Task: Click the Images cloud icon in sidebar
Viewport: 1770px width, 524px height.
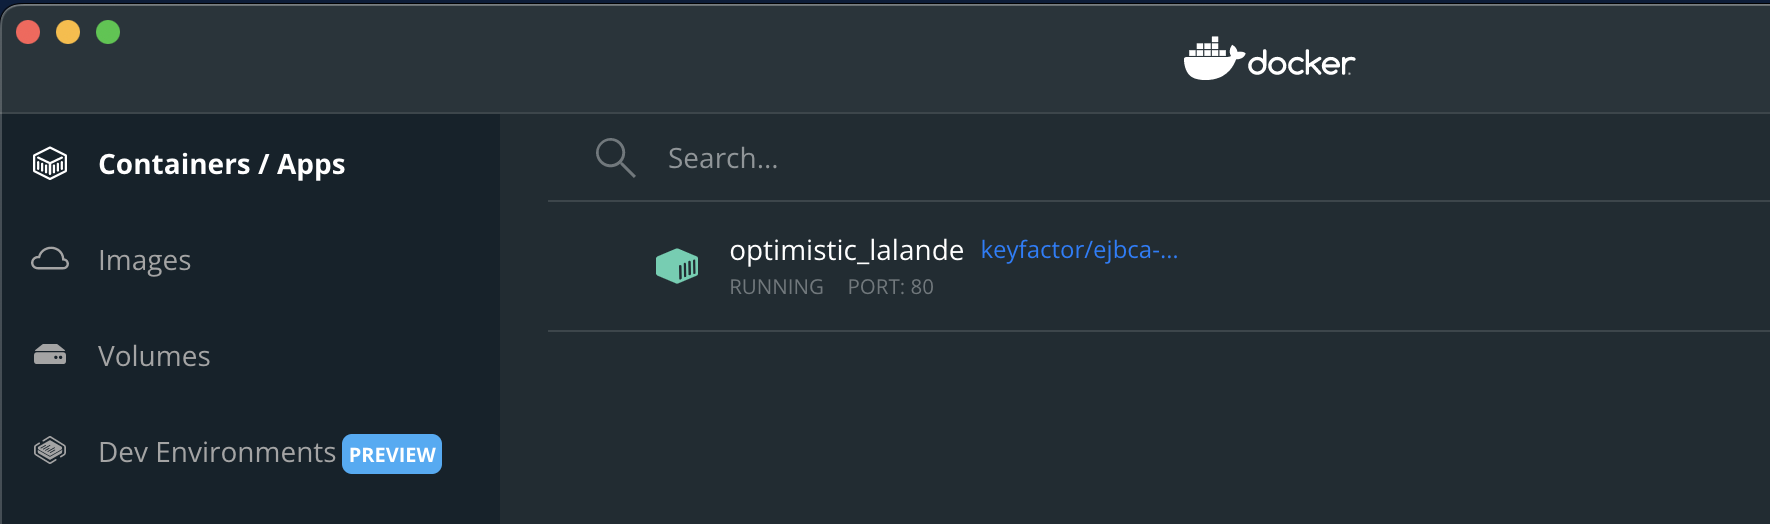Action: (50, 260)
